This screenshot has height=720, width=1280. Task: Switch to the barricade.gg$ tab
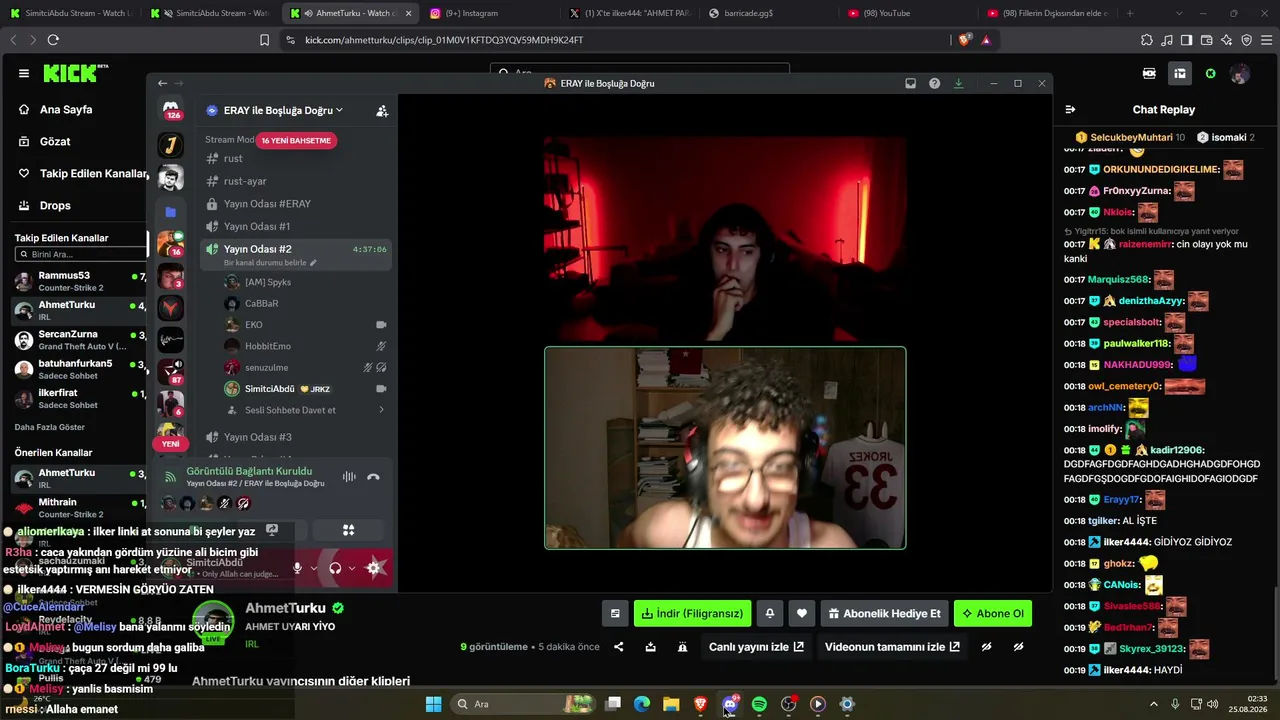(x=767, y=13)
